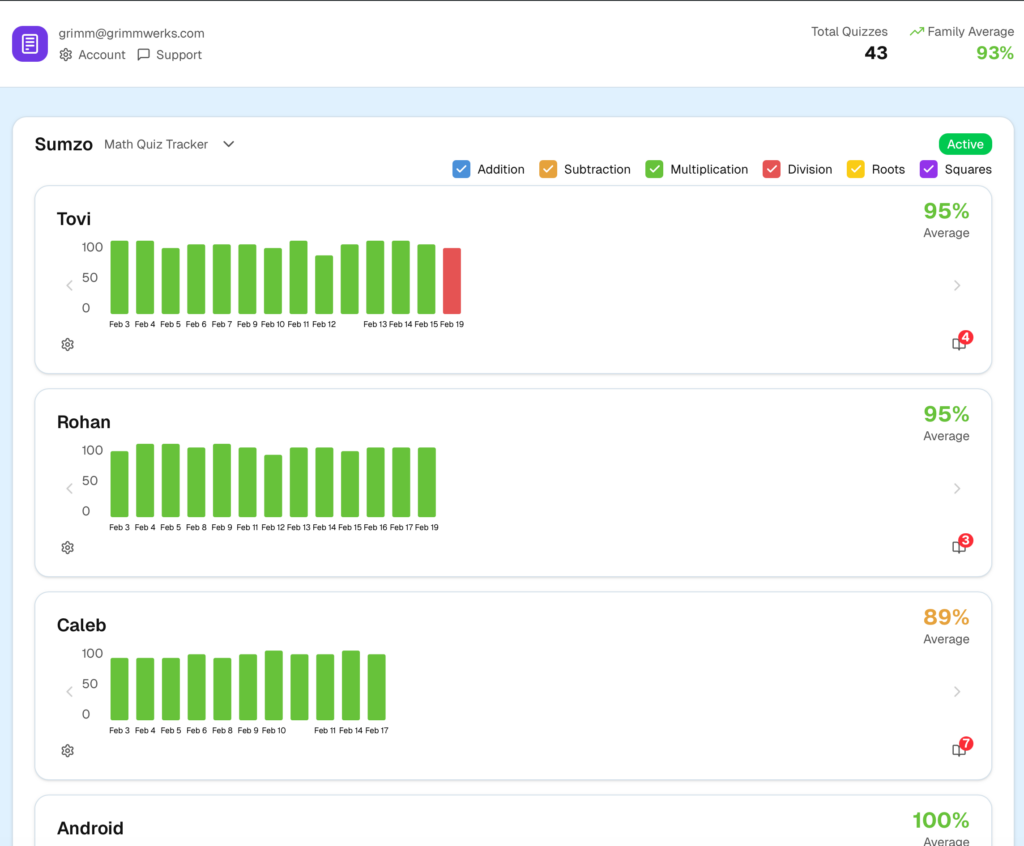1024x846 pixels.
Task: Open settings gear in Tovi's card
Action: click(x=67, y=345)
